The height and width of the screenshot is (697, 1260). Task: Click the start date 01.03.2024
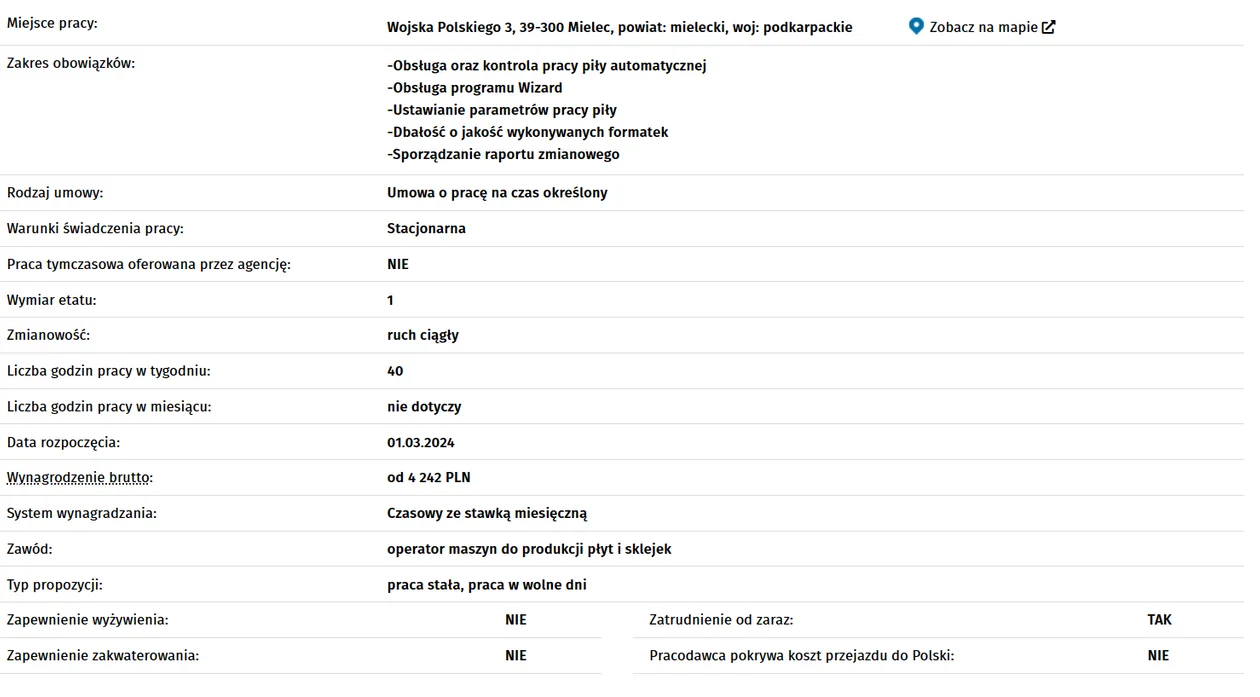click(421, 442)
